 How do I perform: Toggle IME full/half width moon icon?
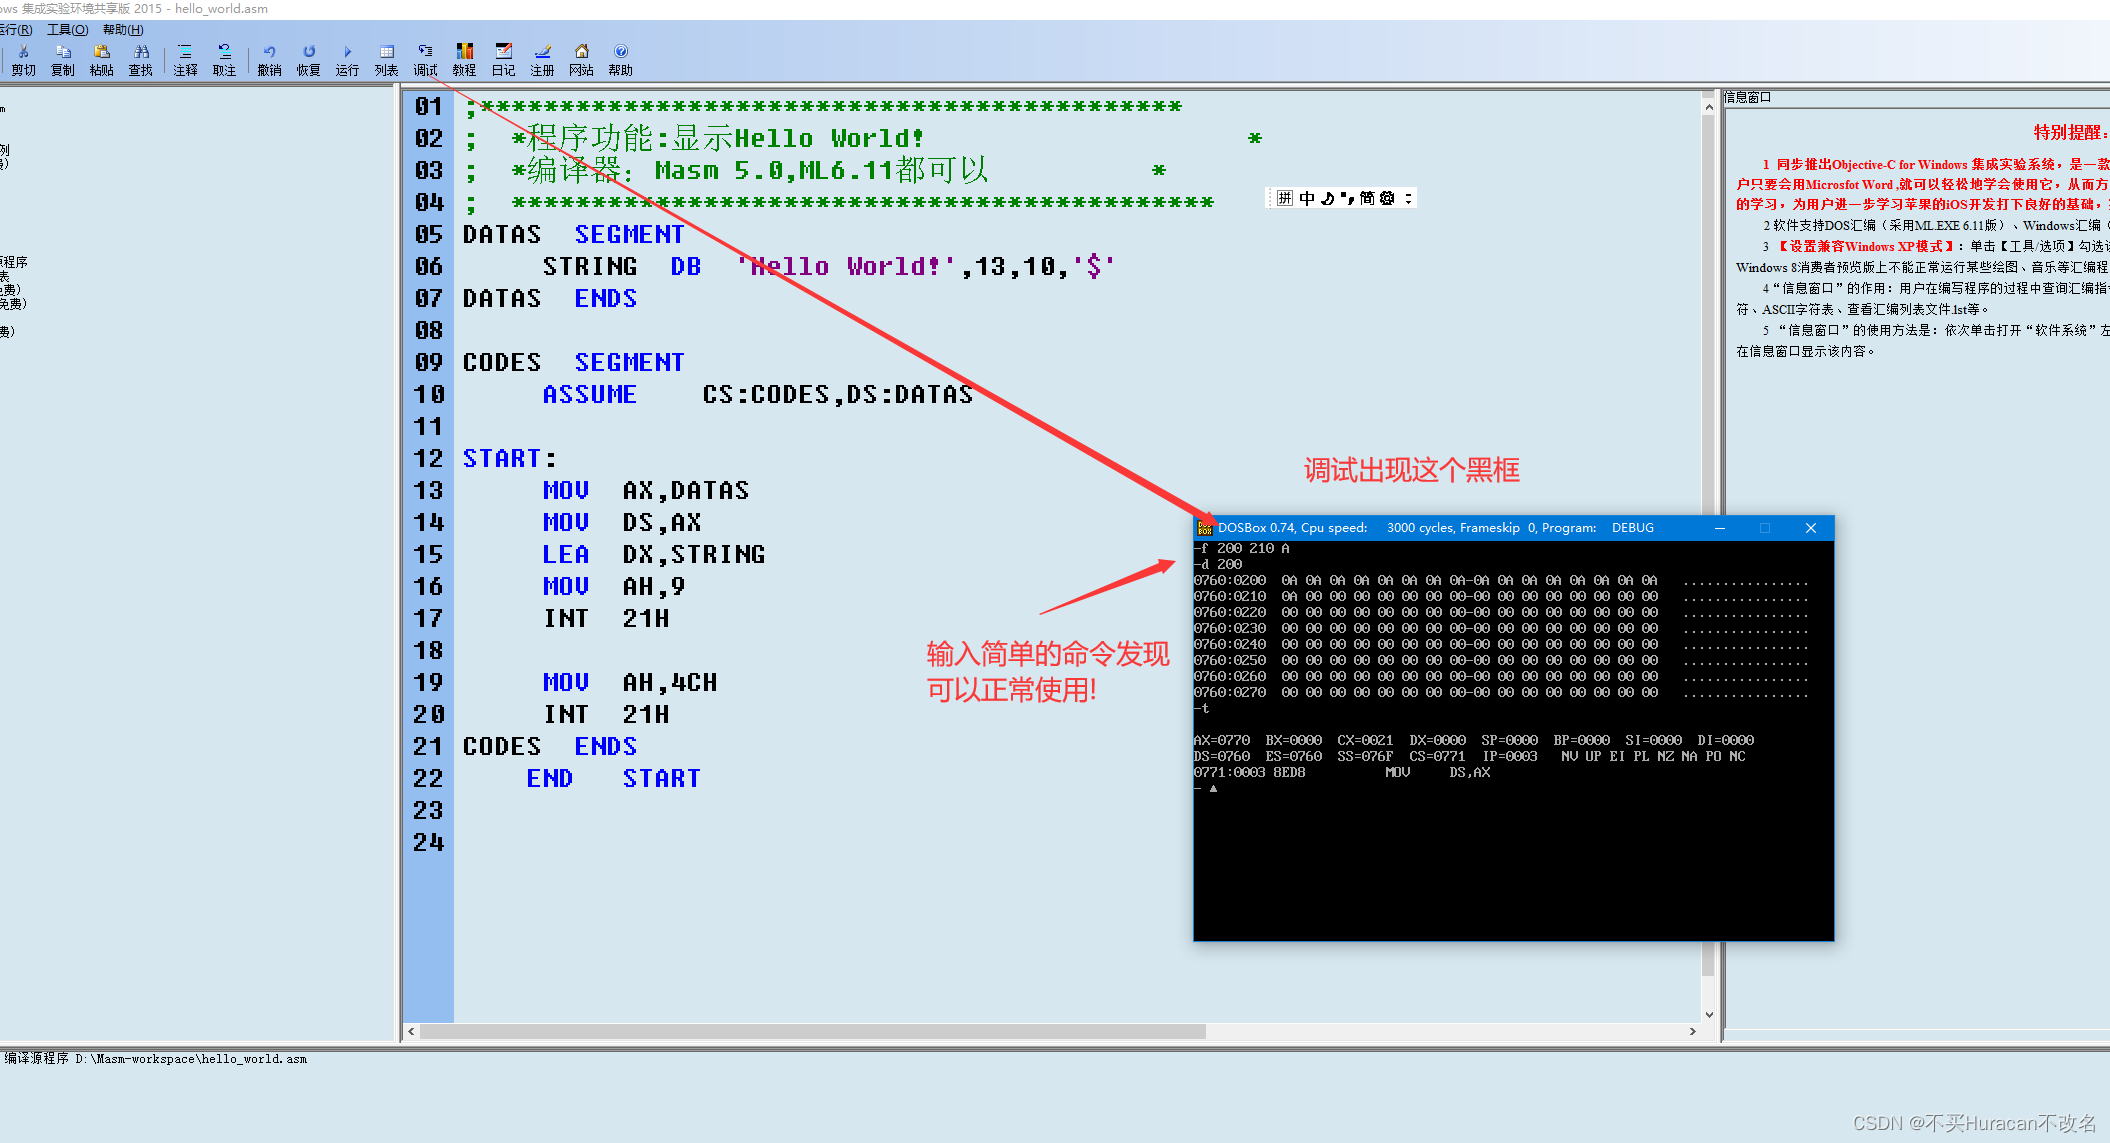tap(1328, 198)
